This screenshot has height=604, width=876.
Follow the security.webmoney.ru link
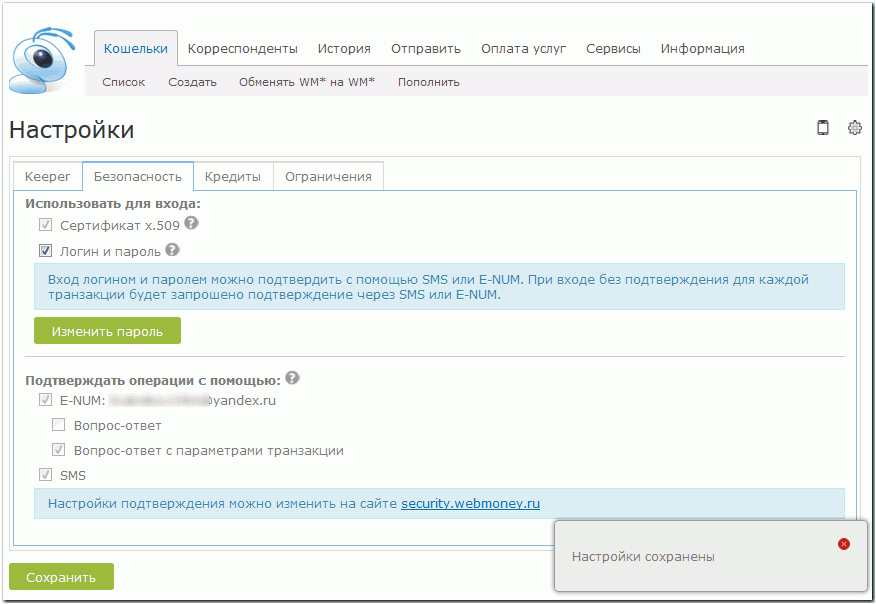tap(470, 503)
